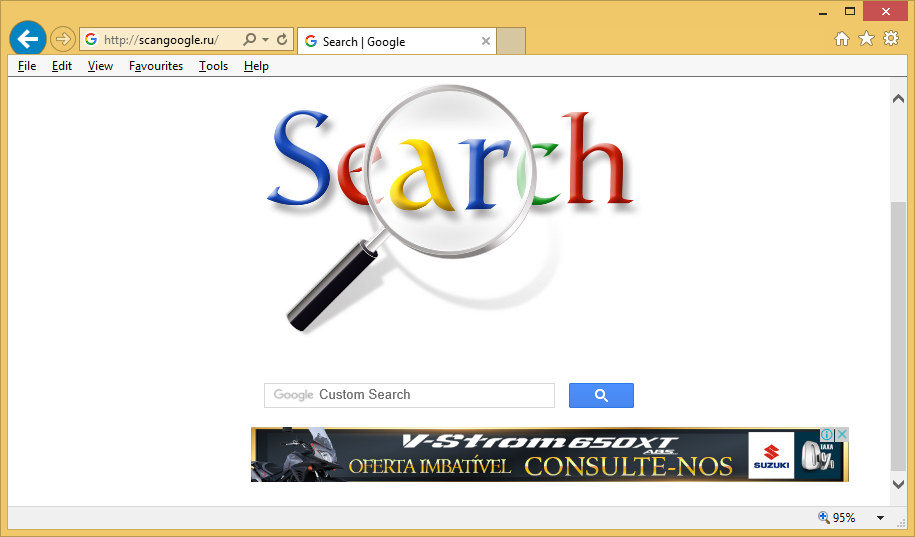Open the Edit menu
The height and width of the screenshot is (537, 915).
pyautogui.click(x=62, y=66)
